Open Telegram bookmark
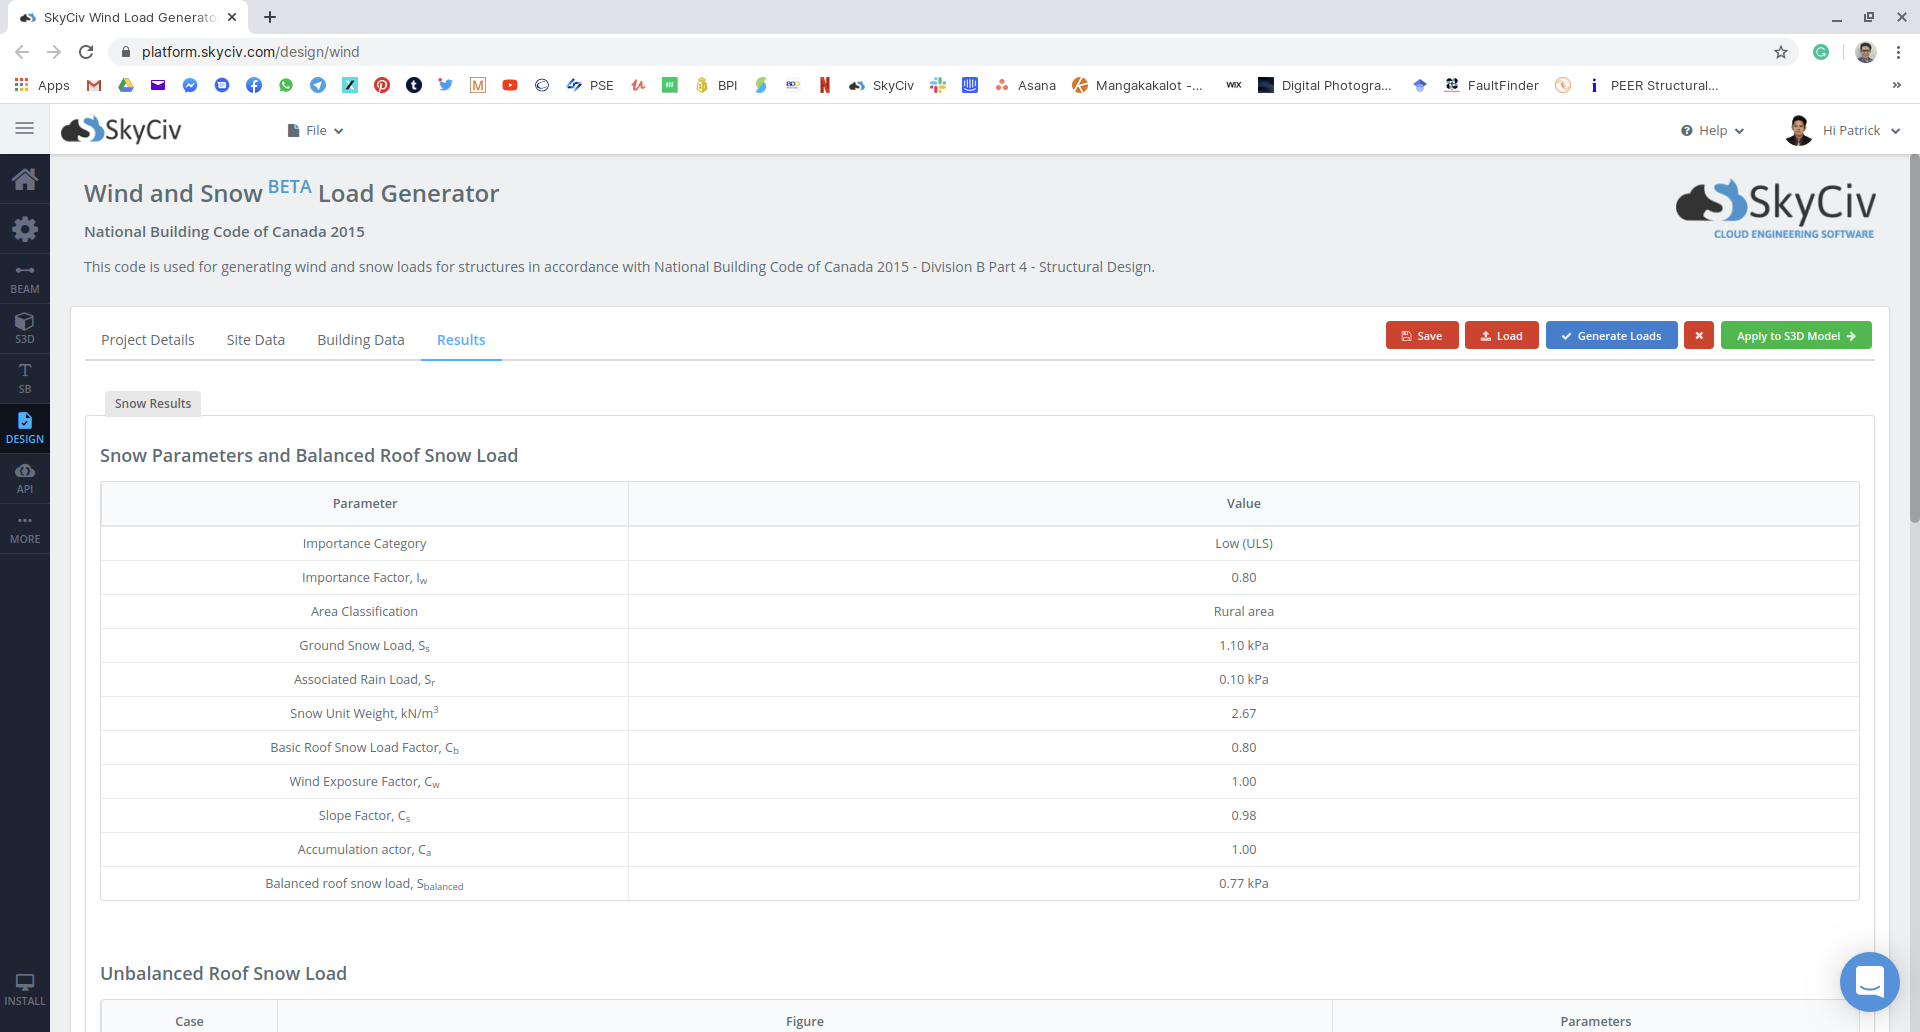 (318, 85)
